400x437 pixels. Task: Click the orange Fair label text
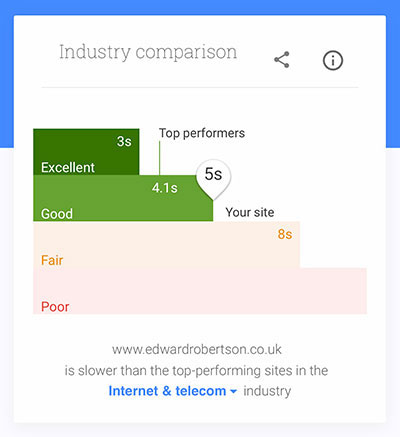coord(52,260)
